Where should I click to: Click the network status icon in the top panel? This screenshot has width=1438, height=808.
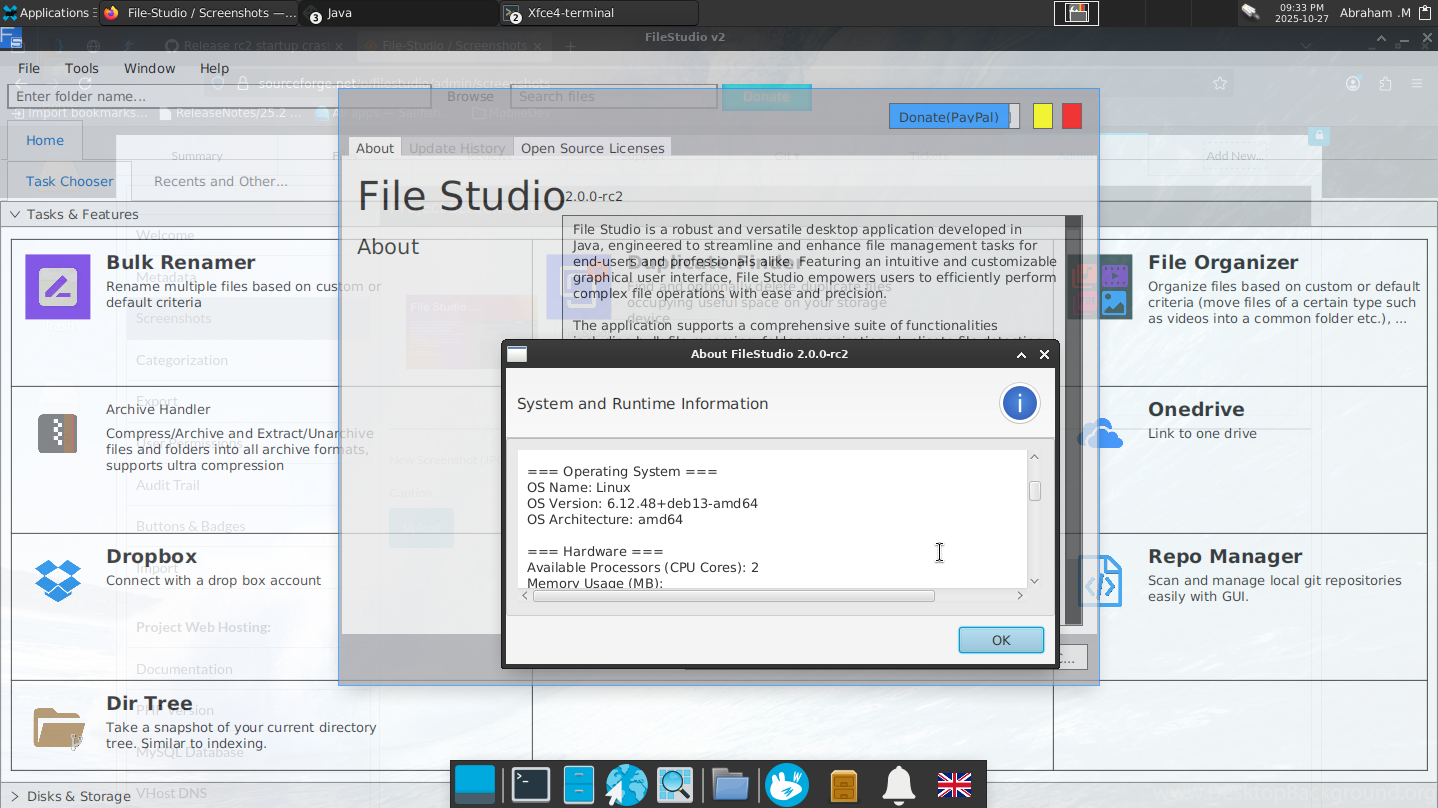(x=1250, y=12)
